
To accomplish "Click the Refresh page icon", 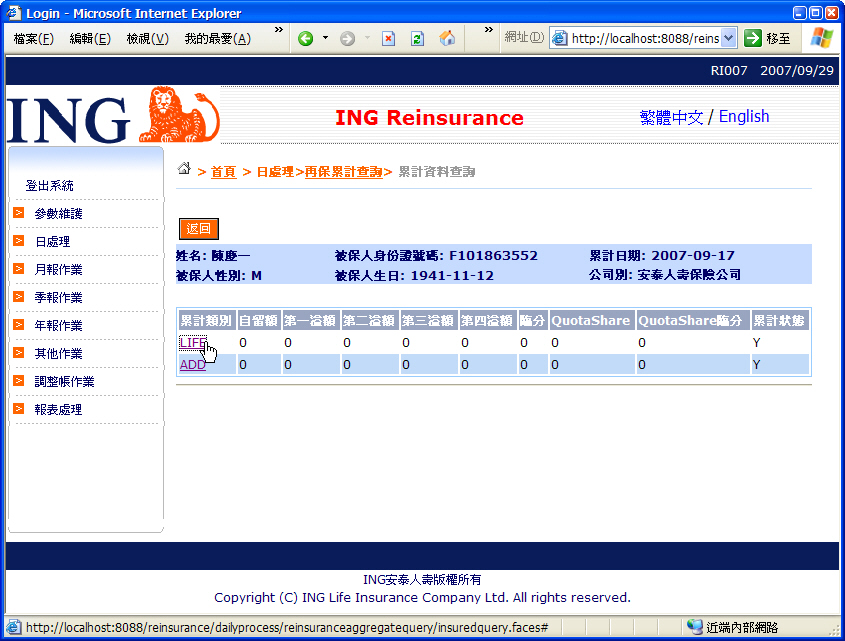I will (x=417, y=39).
